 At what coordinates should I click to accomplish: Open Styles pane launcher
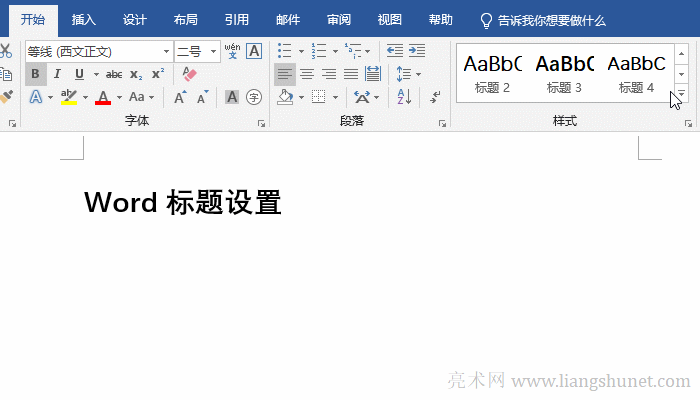coord(688,124)
